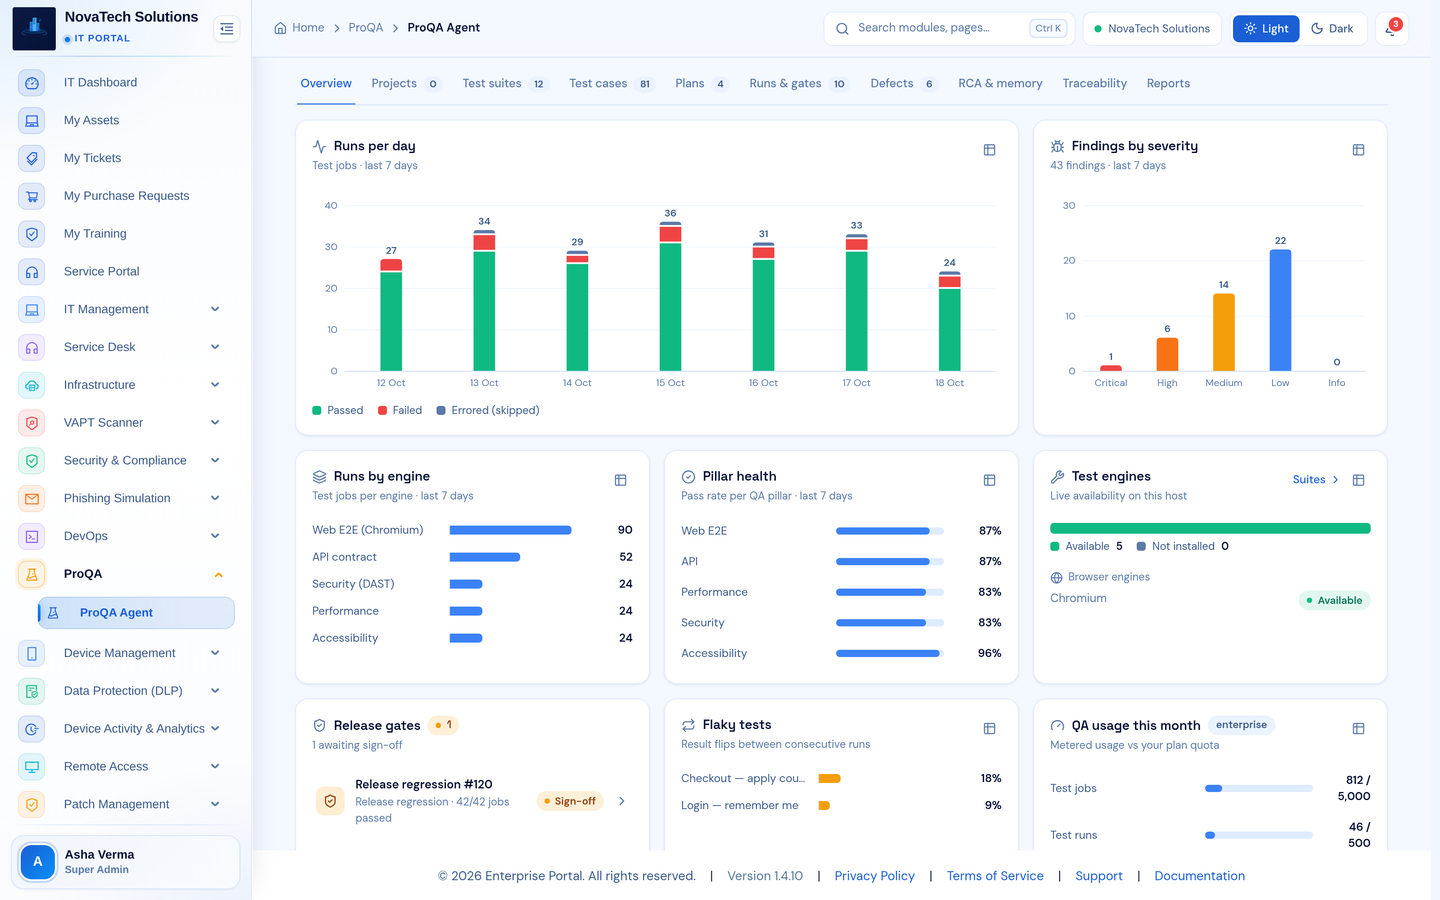Open the Documentation footer link
The image size is (1440, 900).
[x=1200, y=876]
